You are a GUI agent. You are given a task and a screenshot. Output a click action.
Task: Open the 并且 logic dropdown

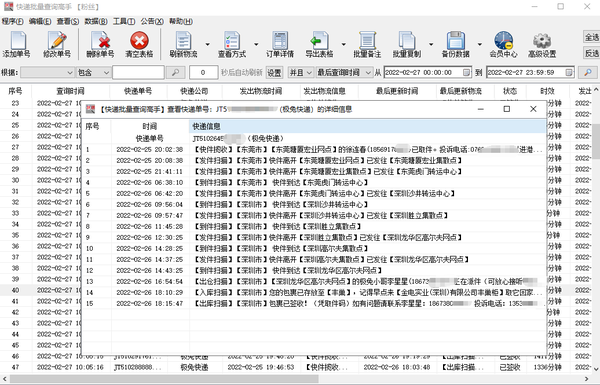tap(300, 72)
